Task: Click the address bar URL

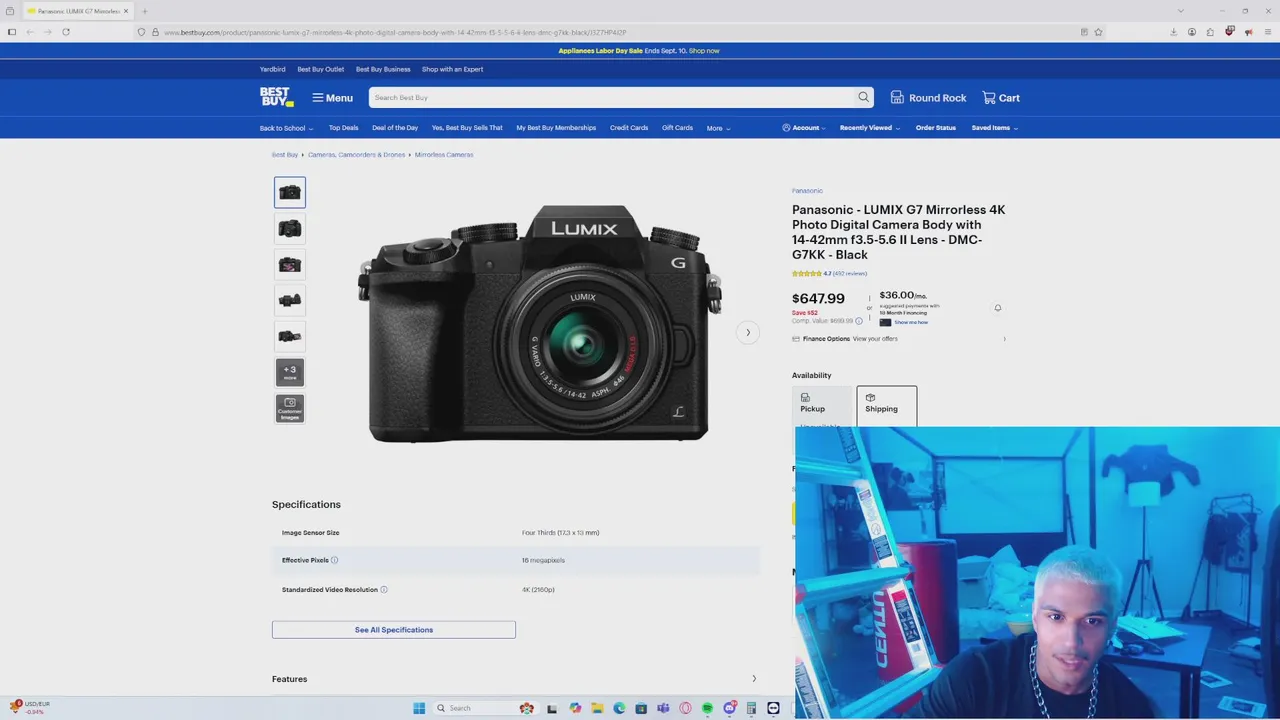Action: [395, 32]
